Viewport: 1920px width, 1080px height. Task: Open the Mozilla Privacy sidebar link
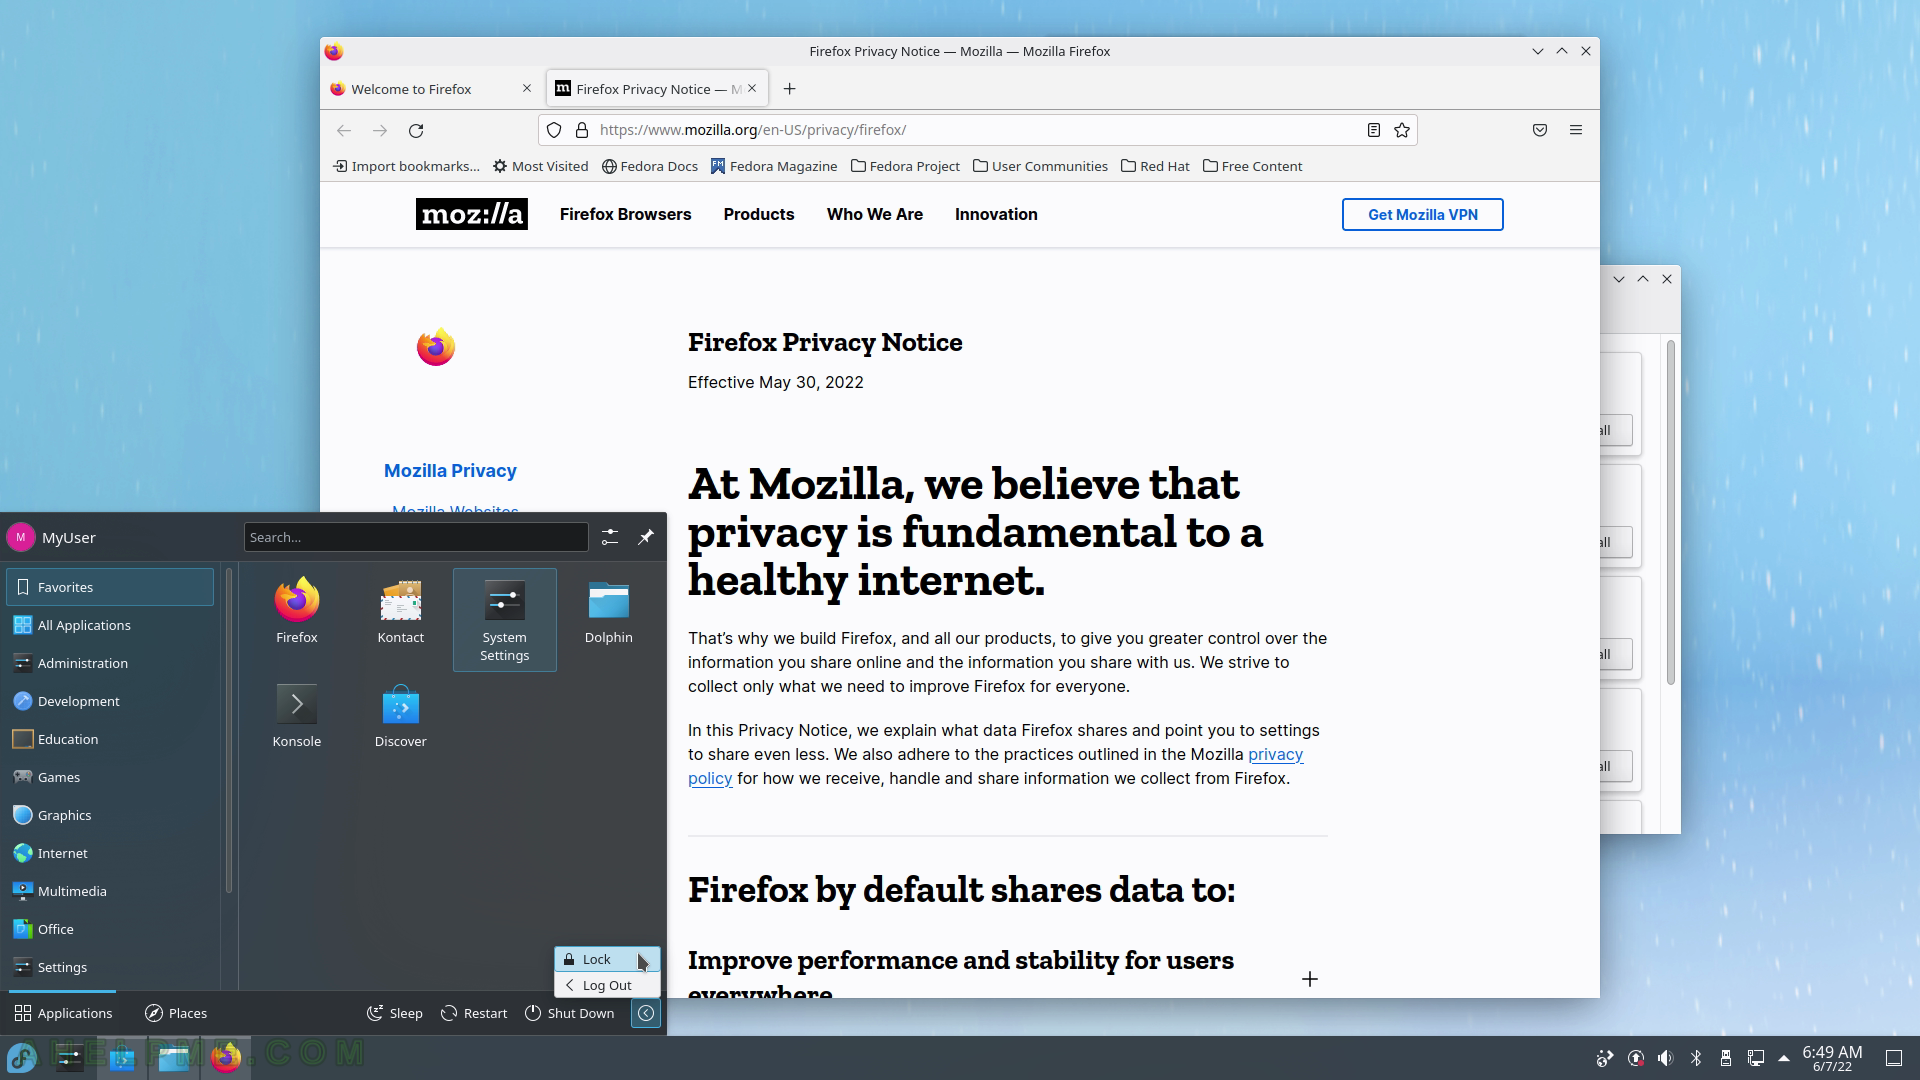pyautogui.click(x=450, y=470)
